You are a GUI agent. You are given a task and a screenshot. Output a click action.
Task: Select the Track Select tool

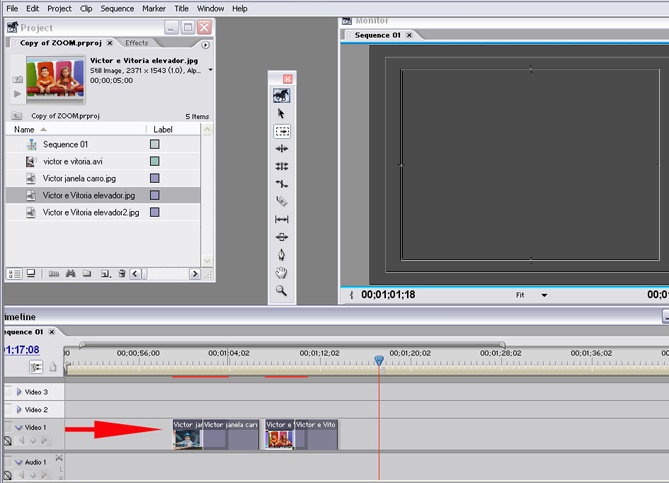(x=282, y=131)
